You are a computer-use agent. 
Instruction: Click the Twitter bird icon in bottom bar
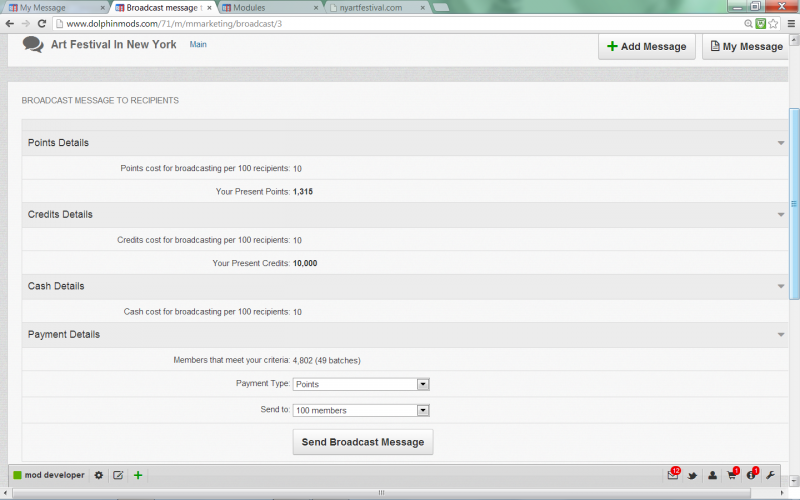pyautogui.click(x=692, y=476)
